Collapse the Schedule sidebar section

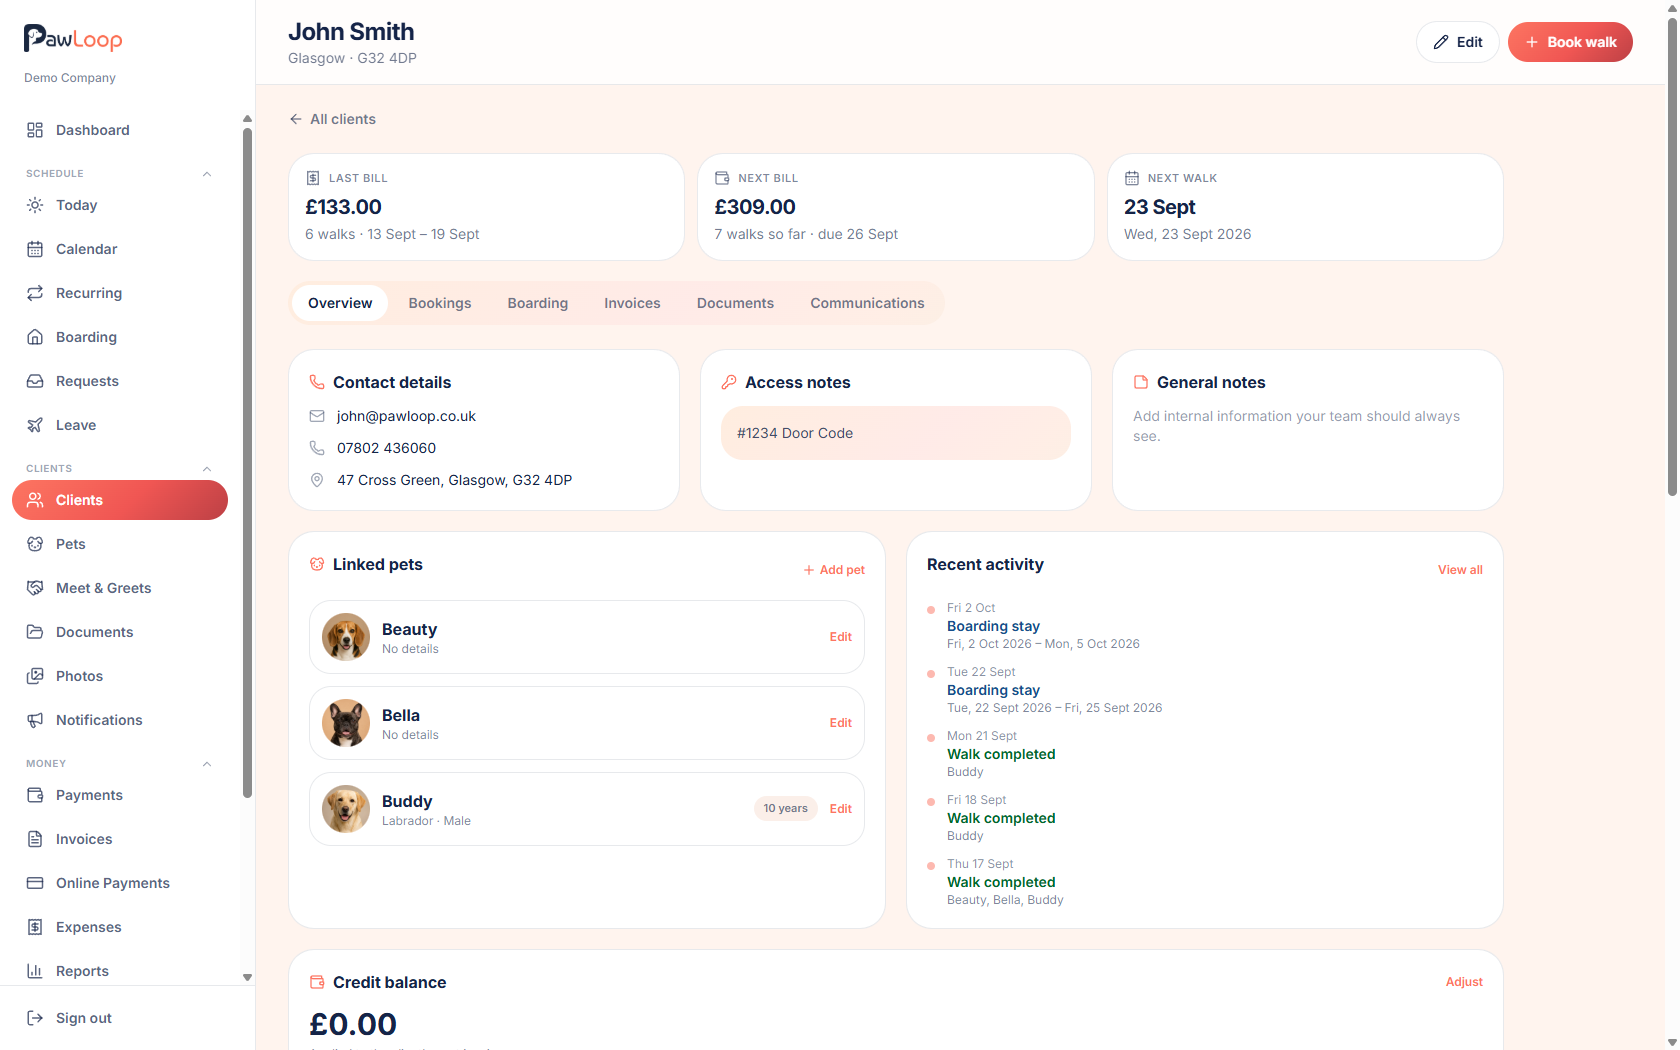click(207, 174)
